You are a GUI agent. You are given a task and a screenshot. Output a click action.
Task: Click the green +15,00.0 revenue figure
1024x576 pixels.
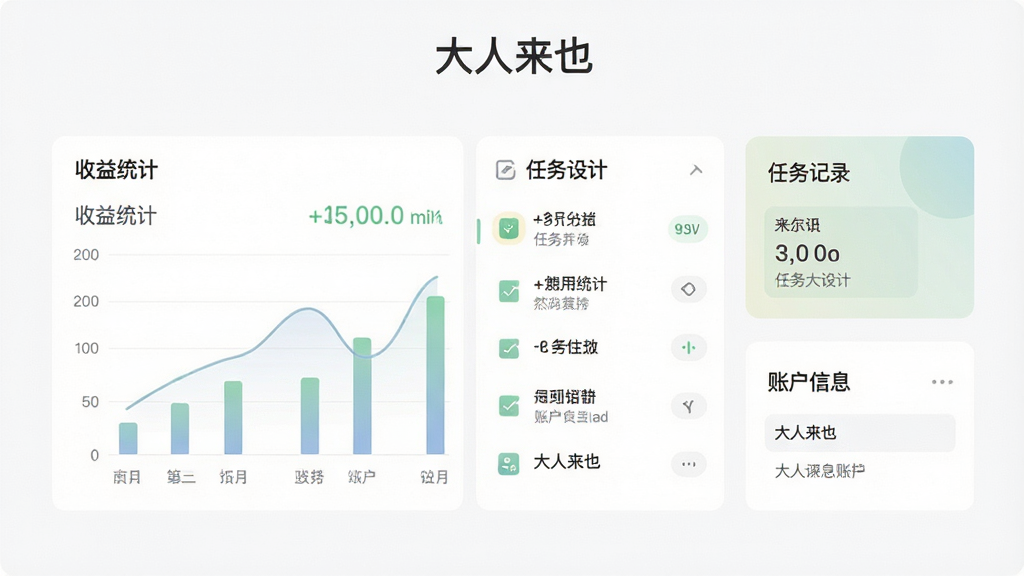375,216
